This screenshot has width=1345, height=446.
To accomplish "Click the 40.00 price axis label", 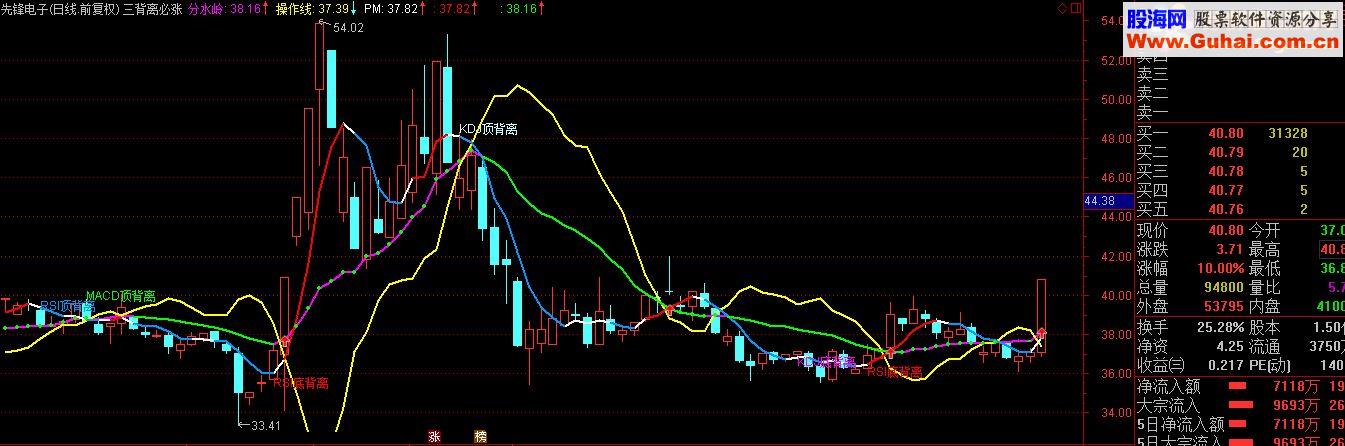I will pyautogui.click(x=1117, y=295).
